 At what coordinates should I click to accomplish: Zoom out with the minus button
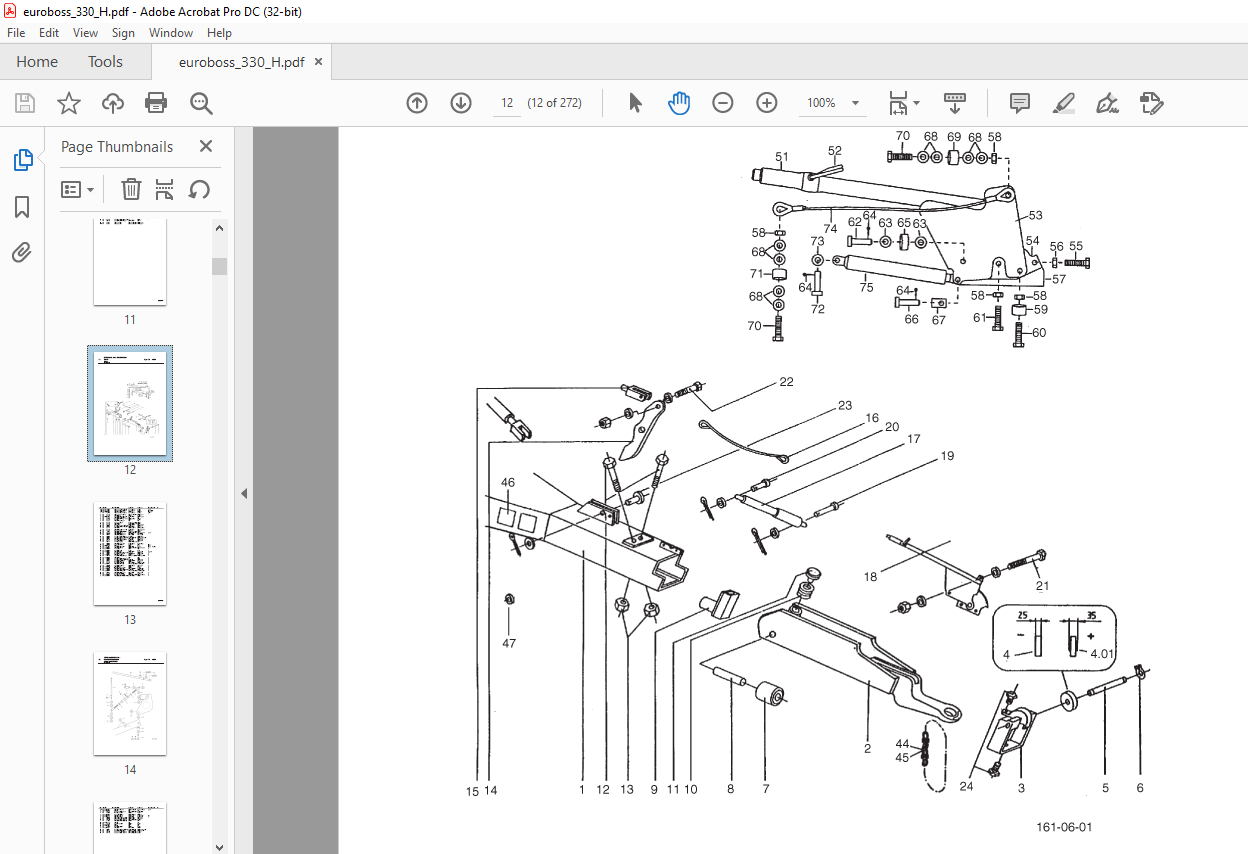[x=723, y=103]
